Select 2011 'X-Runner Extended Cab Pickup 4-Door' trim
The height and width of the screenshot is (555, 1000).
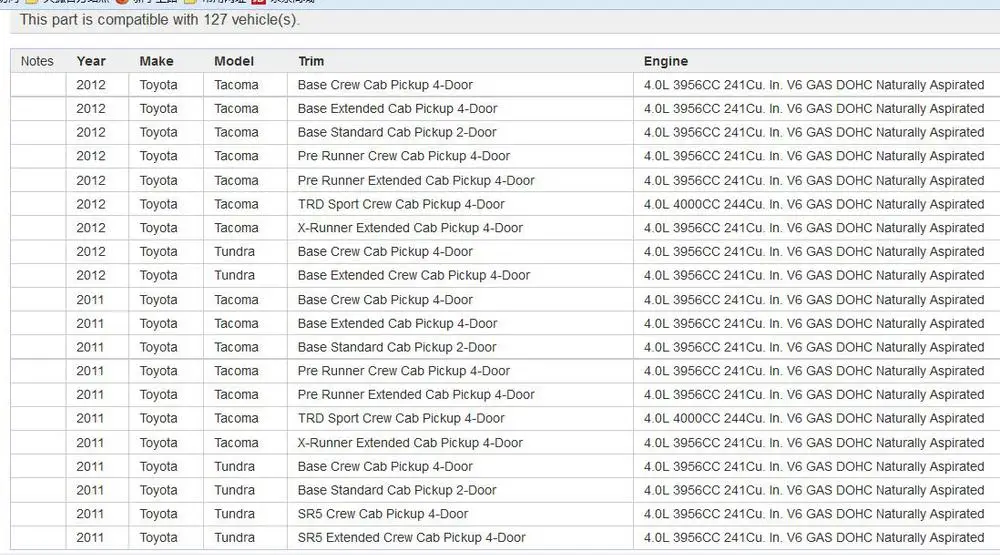(x=410, y=443)
